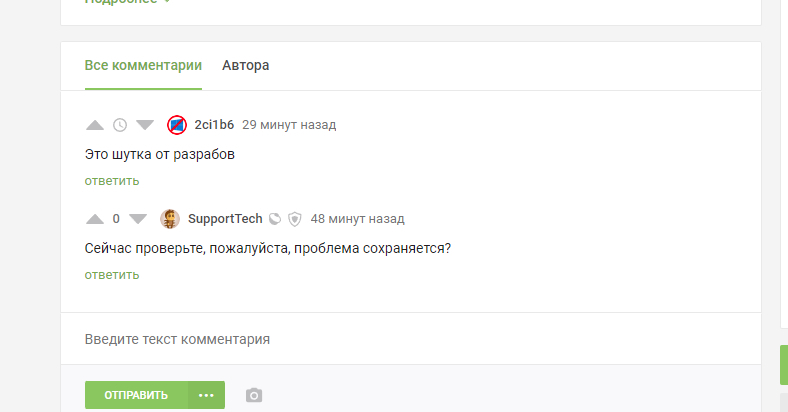Click the round badge next to SupportTech
Screen dimensions: 788x412
275,219
